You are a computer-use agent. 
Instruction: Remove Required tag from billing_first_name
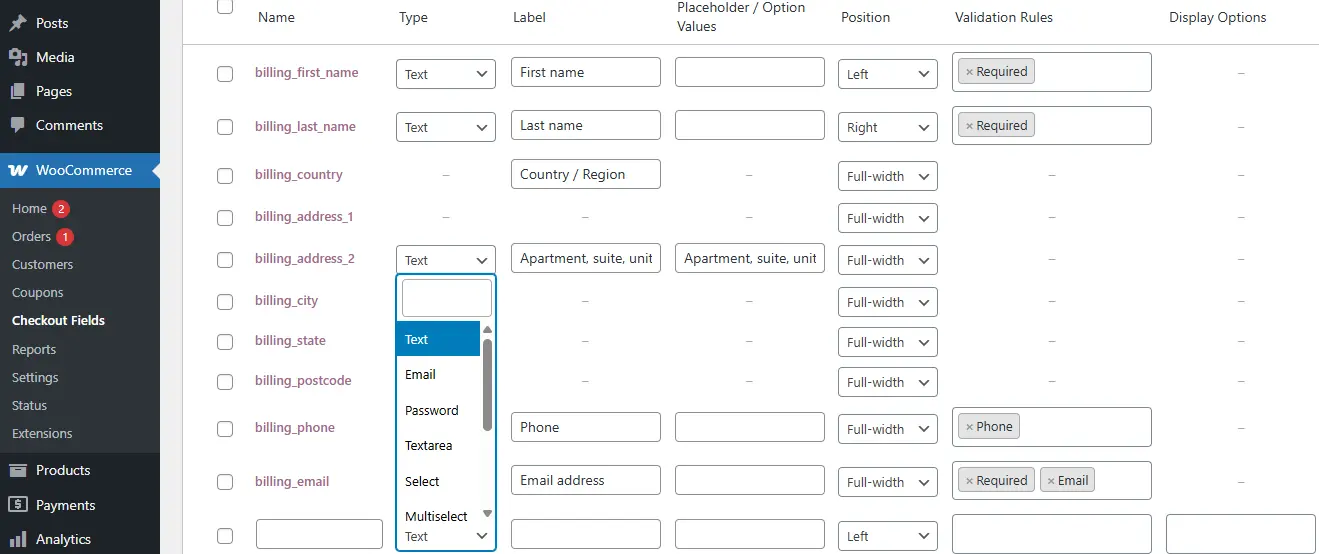pyautogui.click(x=968, y=72)
